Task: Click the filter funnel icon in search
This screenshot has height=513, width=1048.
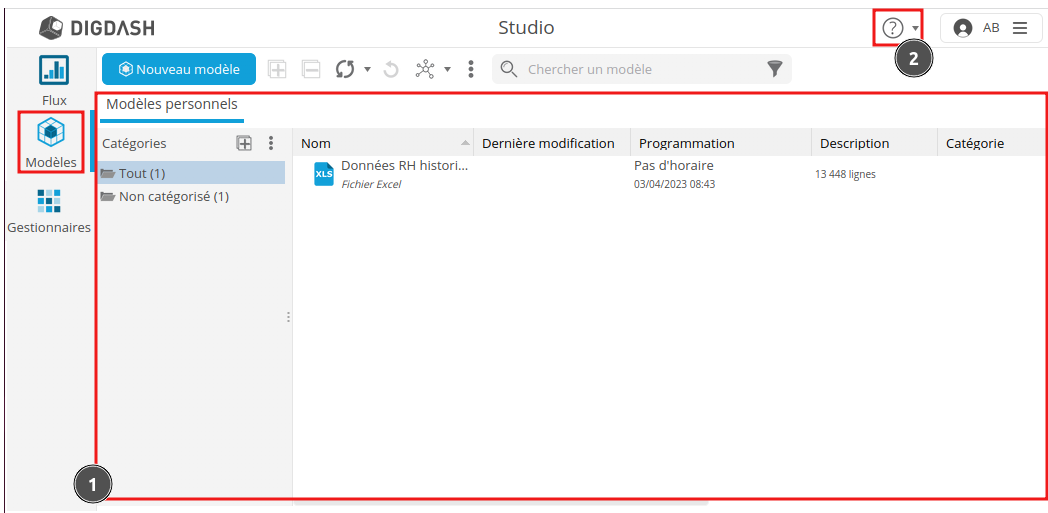Action: tap(774, 69)
